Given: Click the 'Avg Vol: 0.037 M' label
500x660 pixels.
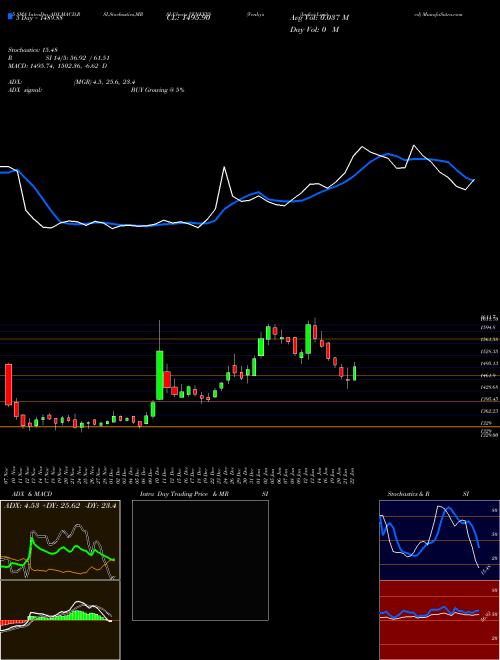Looking at the screenshot, I should pos(319,18).
